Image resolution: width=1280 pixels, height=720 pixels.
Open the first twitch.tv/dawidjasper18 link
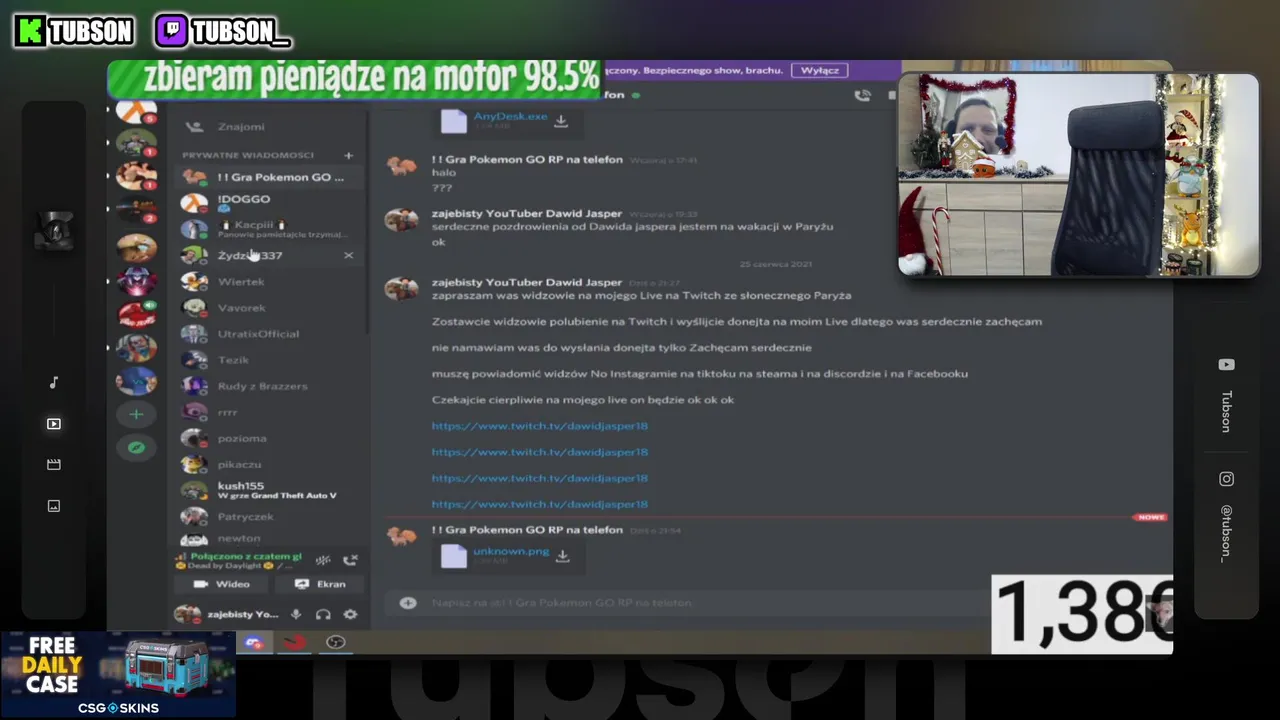(x=540, y=426)
